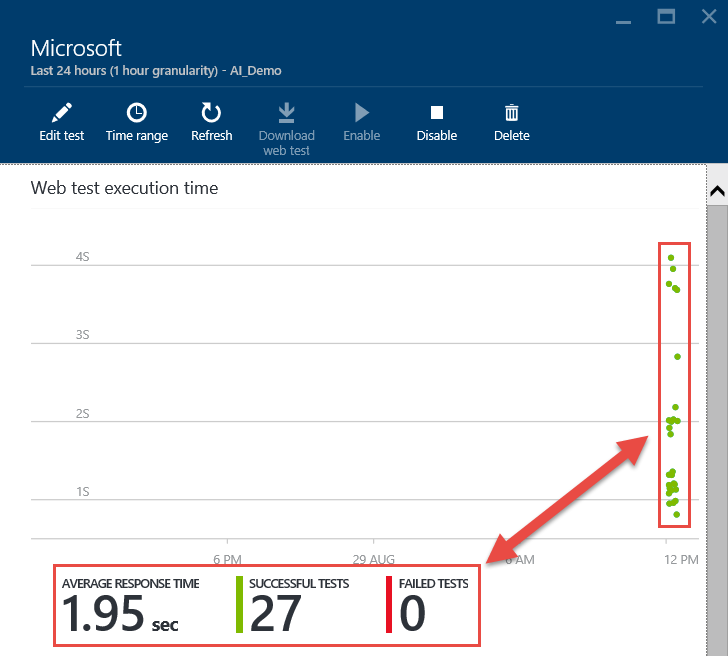728x656 pixels.
Task: Click the Disable stop icon
Action: pyautogui.click(x=437, y=113)
